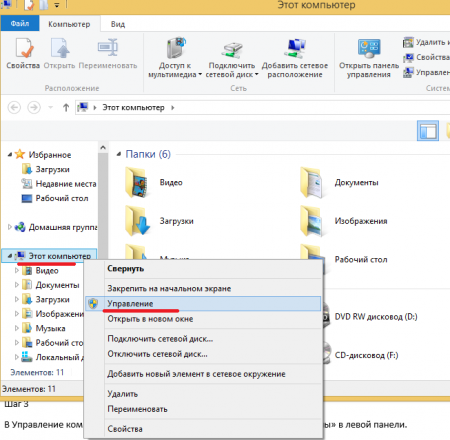Image resolution: width=450 pixels, height=440 pixels.
Task: Open the Изображения folder icon
Action: (x=311, y=221)
